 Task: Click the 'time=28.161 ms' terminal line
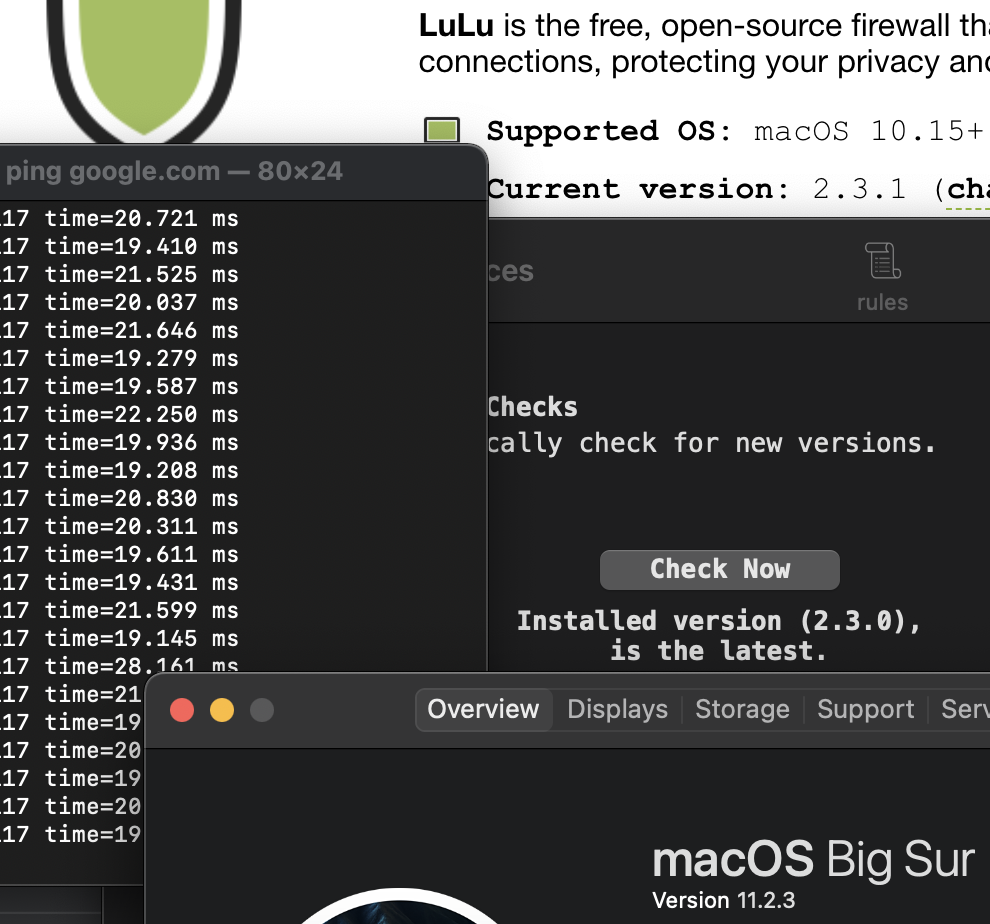click(x=141, y=664)
